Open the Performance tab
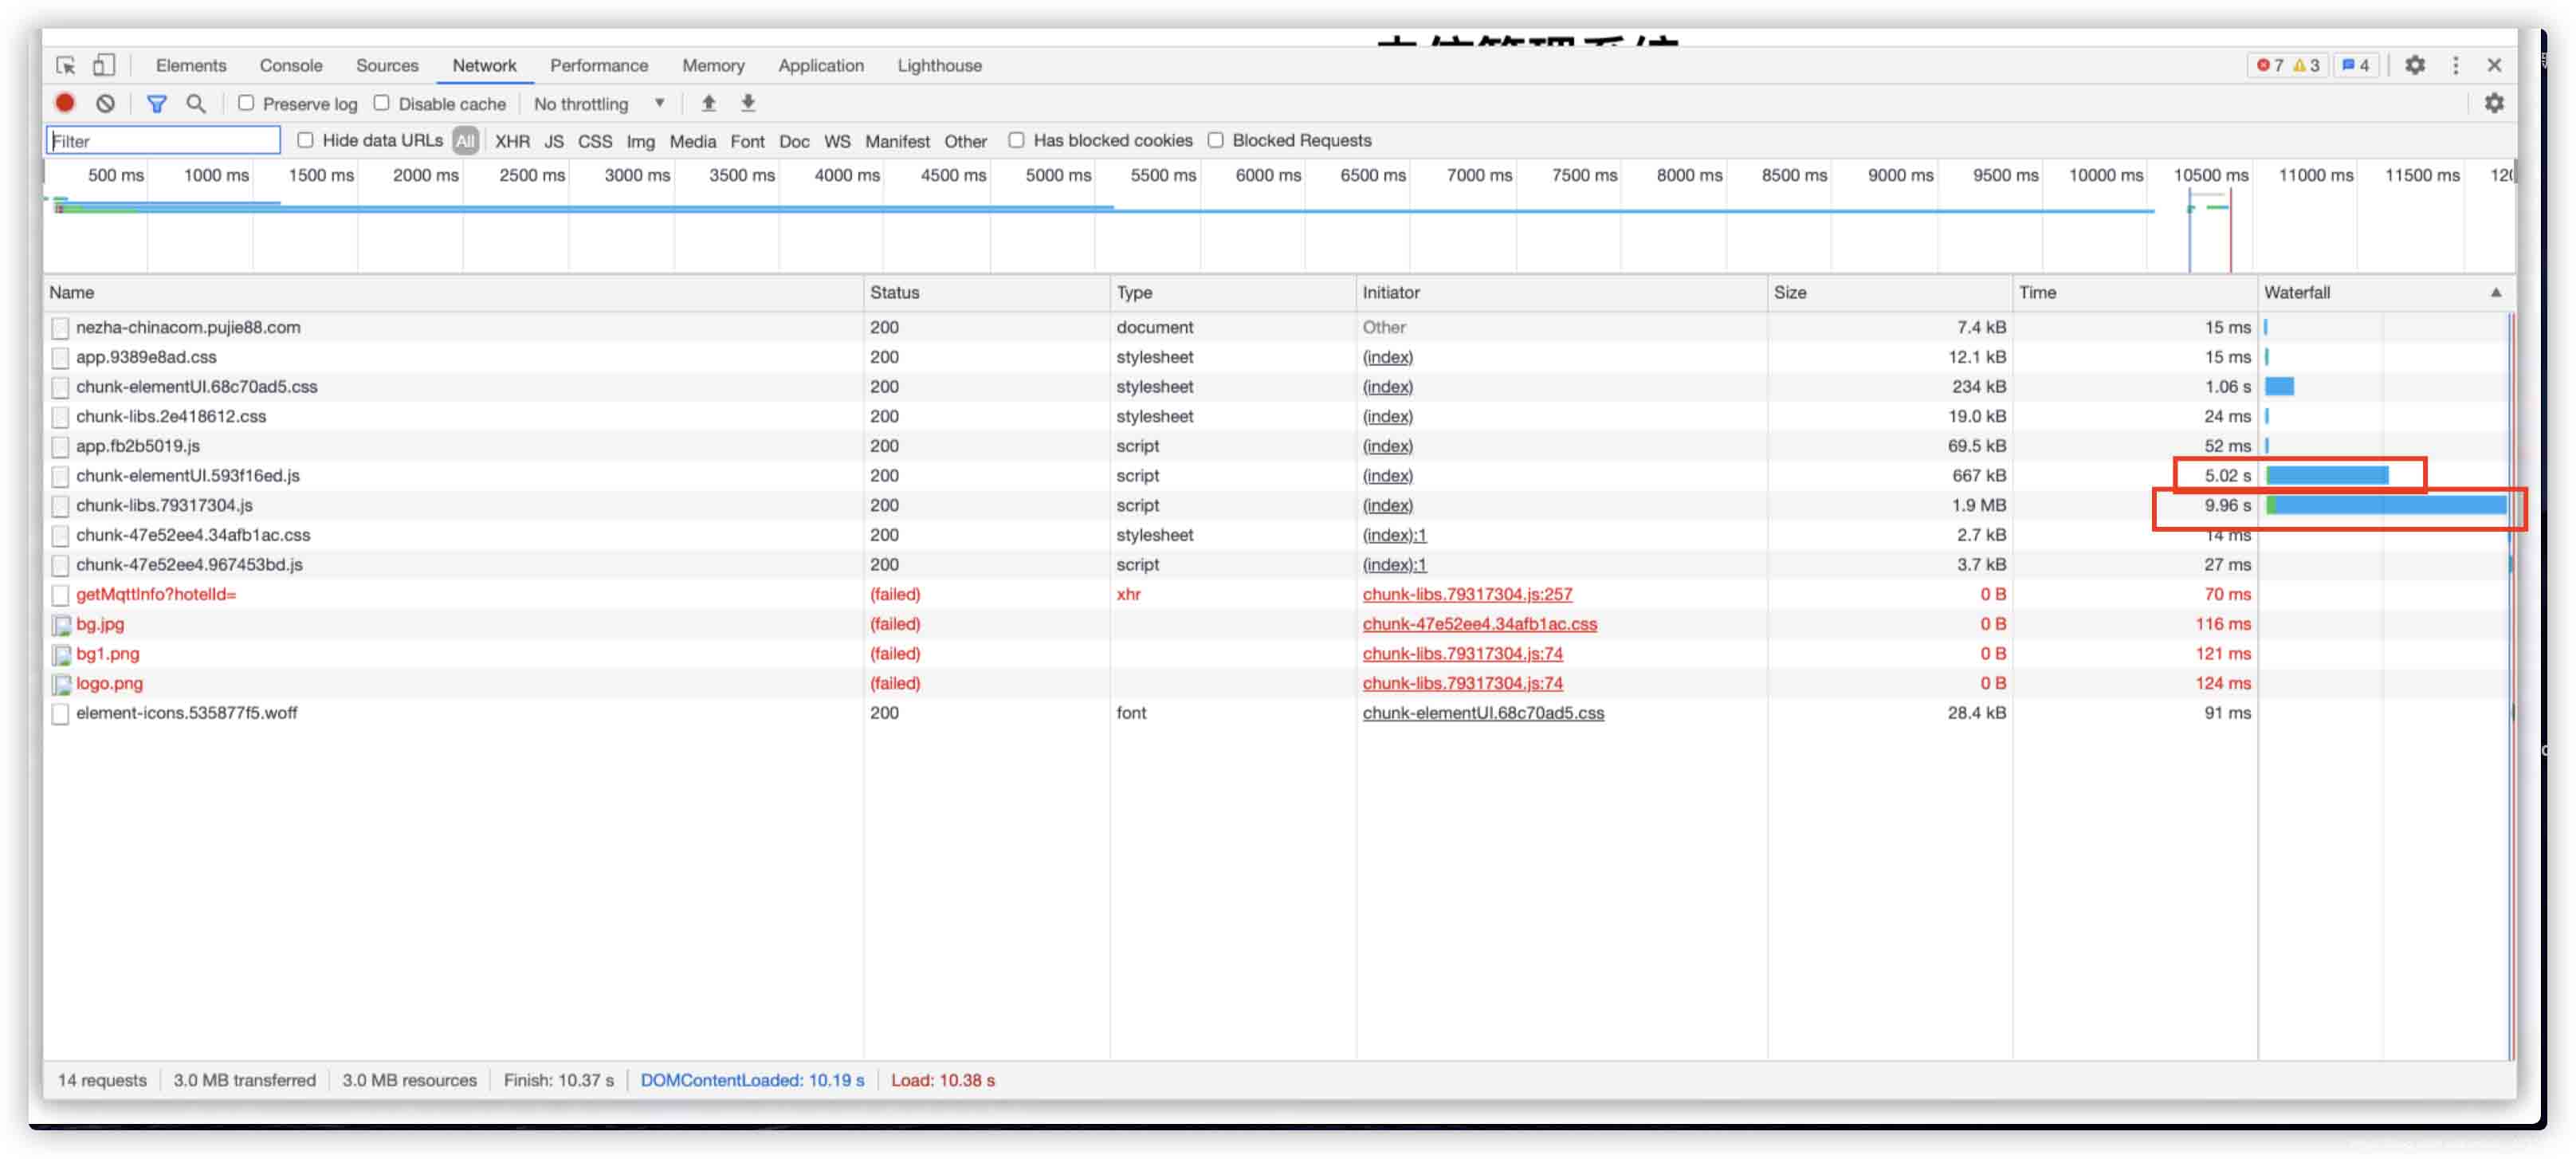This screenshot has width=2576, height=1159. click(x=598, y=65)
